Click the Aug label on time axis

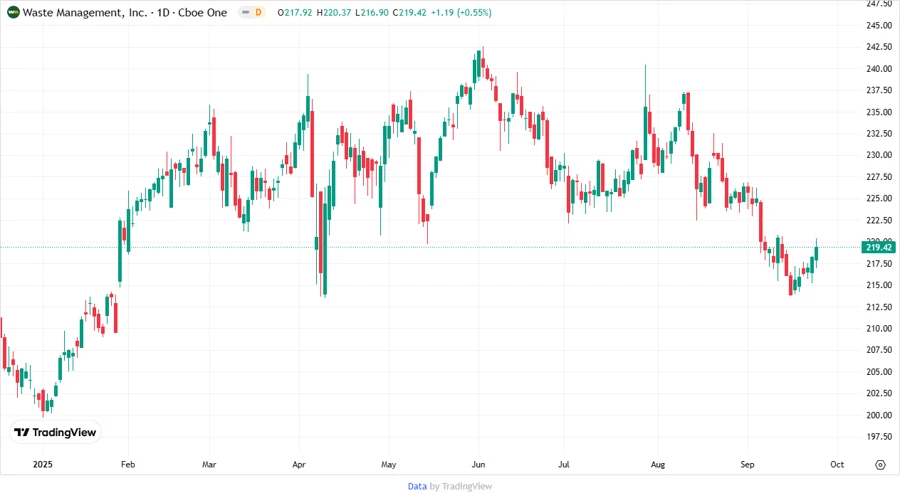pyautogui.click(x=658, y=464)
